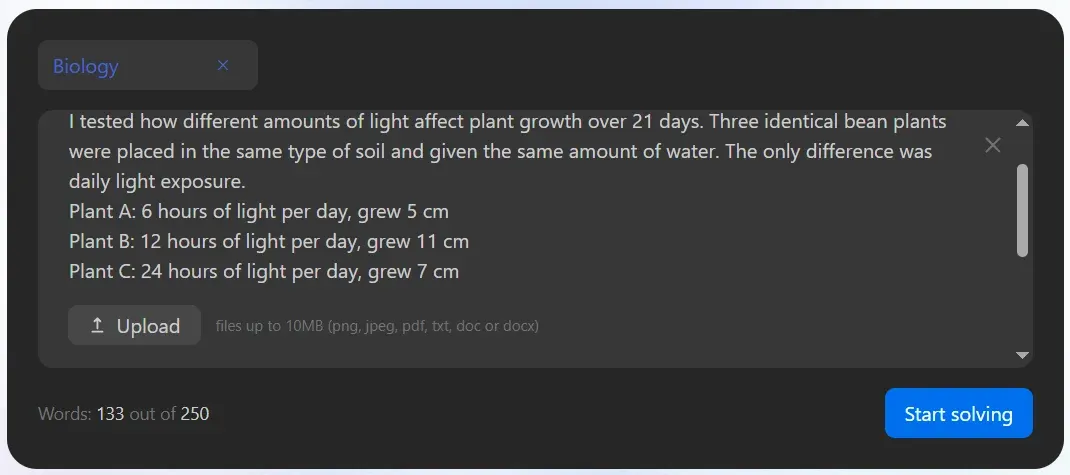
Task: Click the 'were placed in the same type' line
Action: (500, 152)
